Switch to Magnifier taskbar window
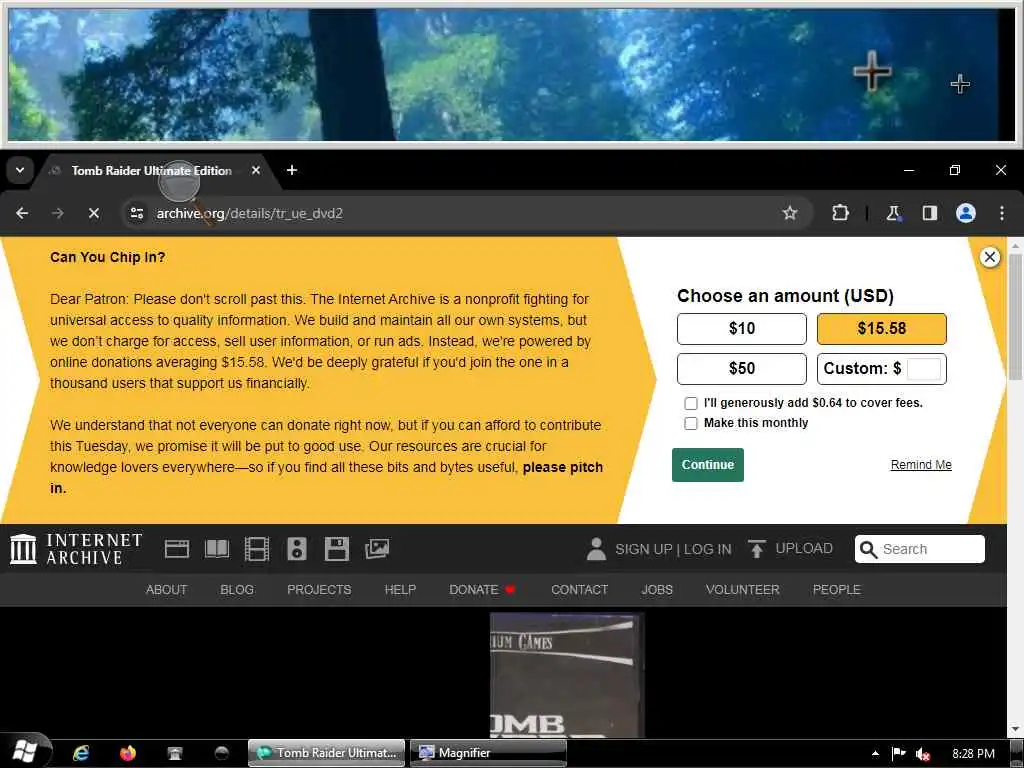The height and width of the screenshot is (768, 1024). coord(488,753)
